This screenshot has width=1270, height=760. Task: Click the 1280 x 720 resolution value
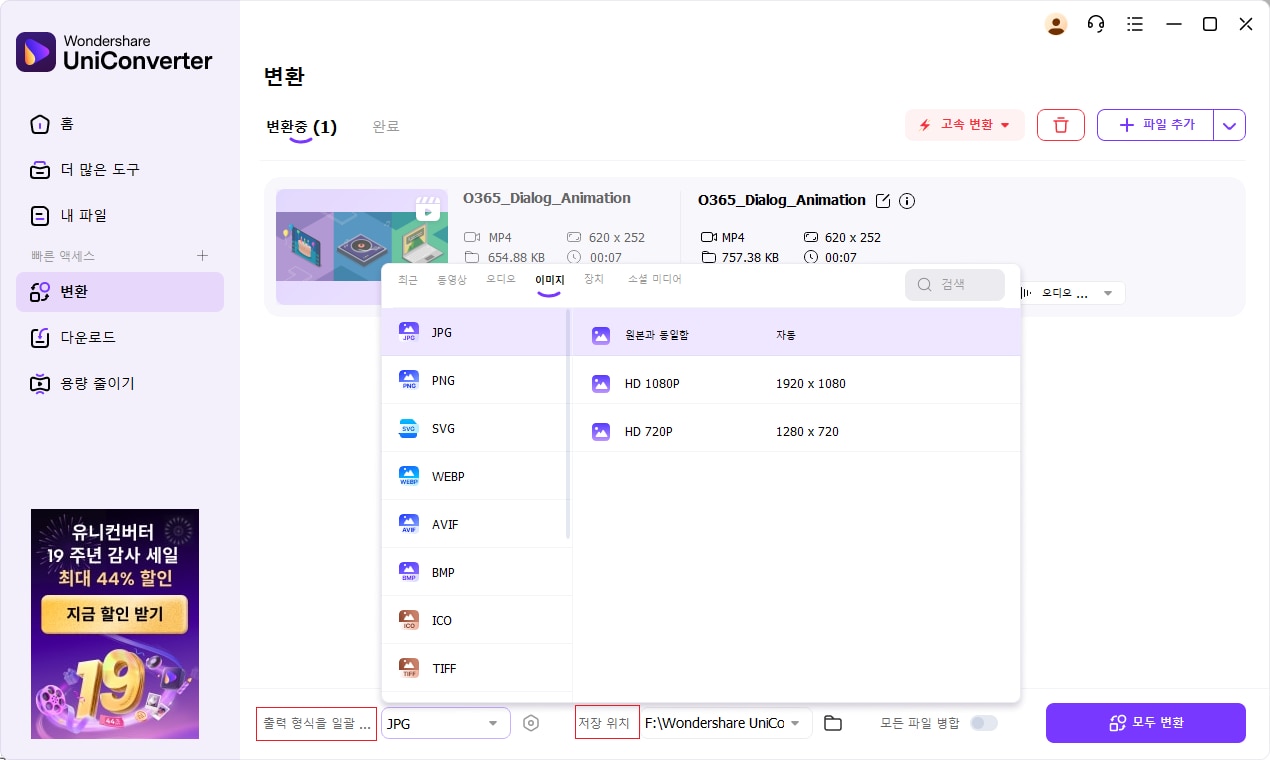(807, 432)
